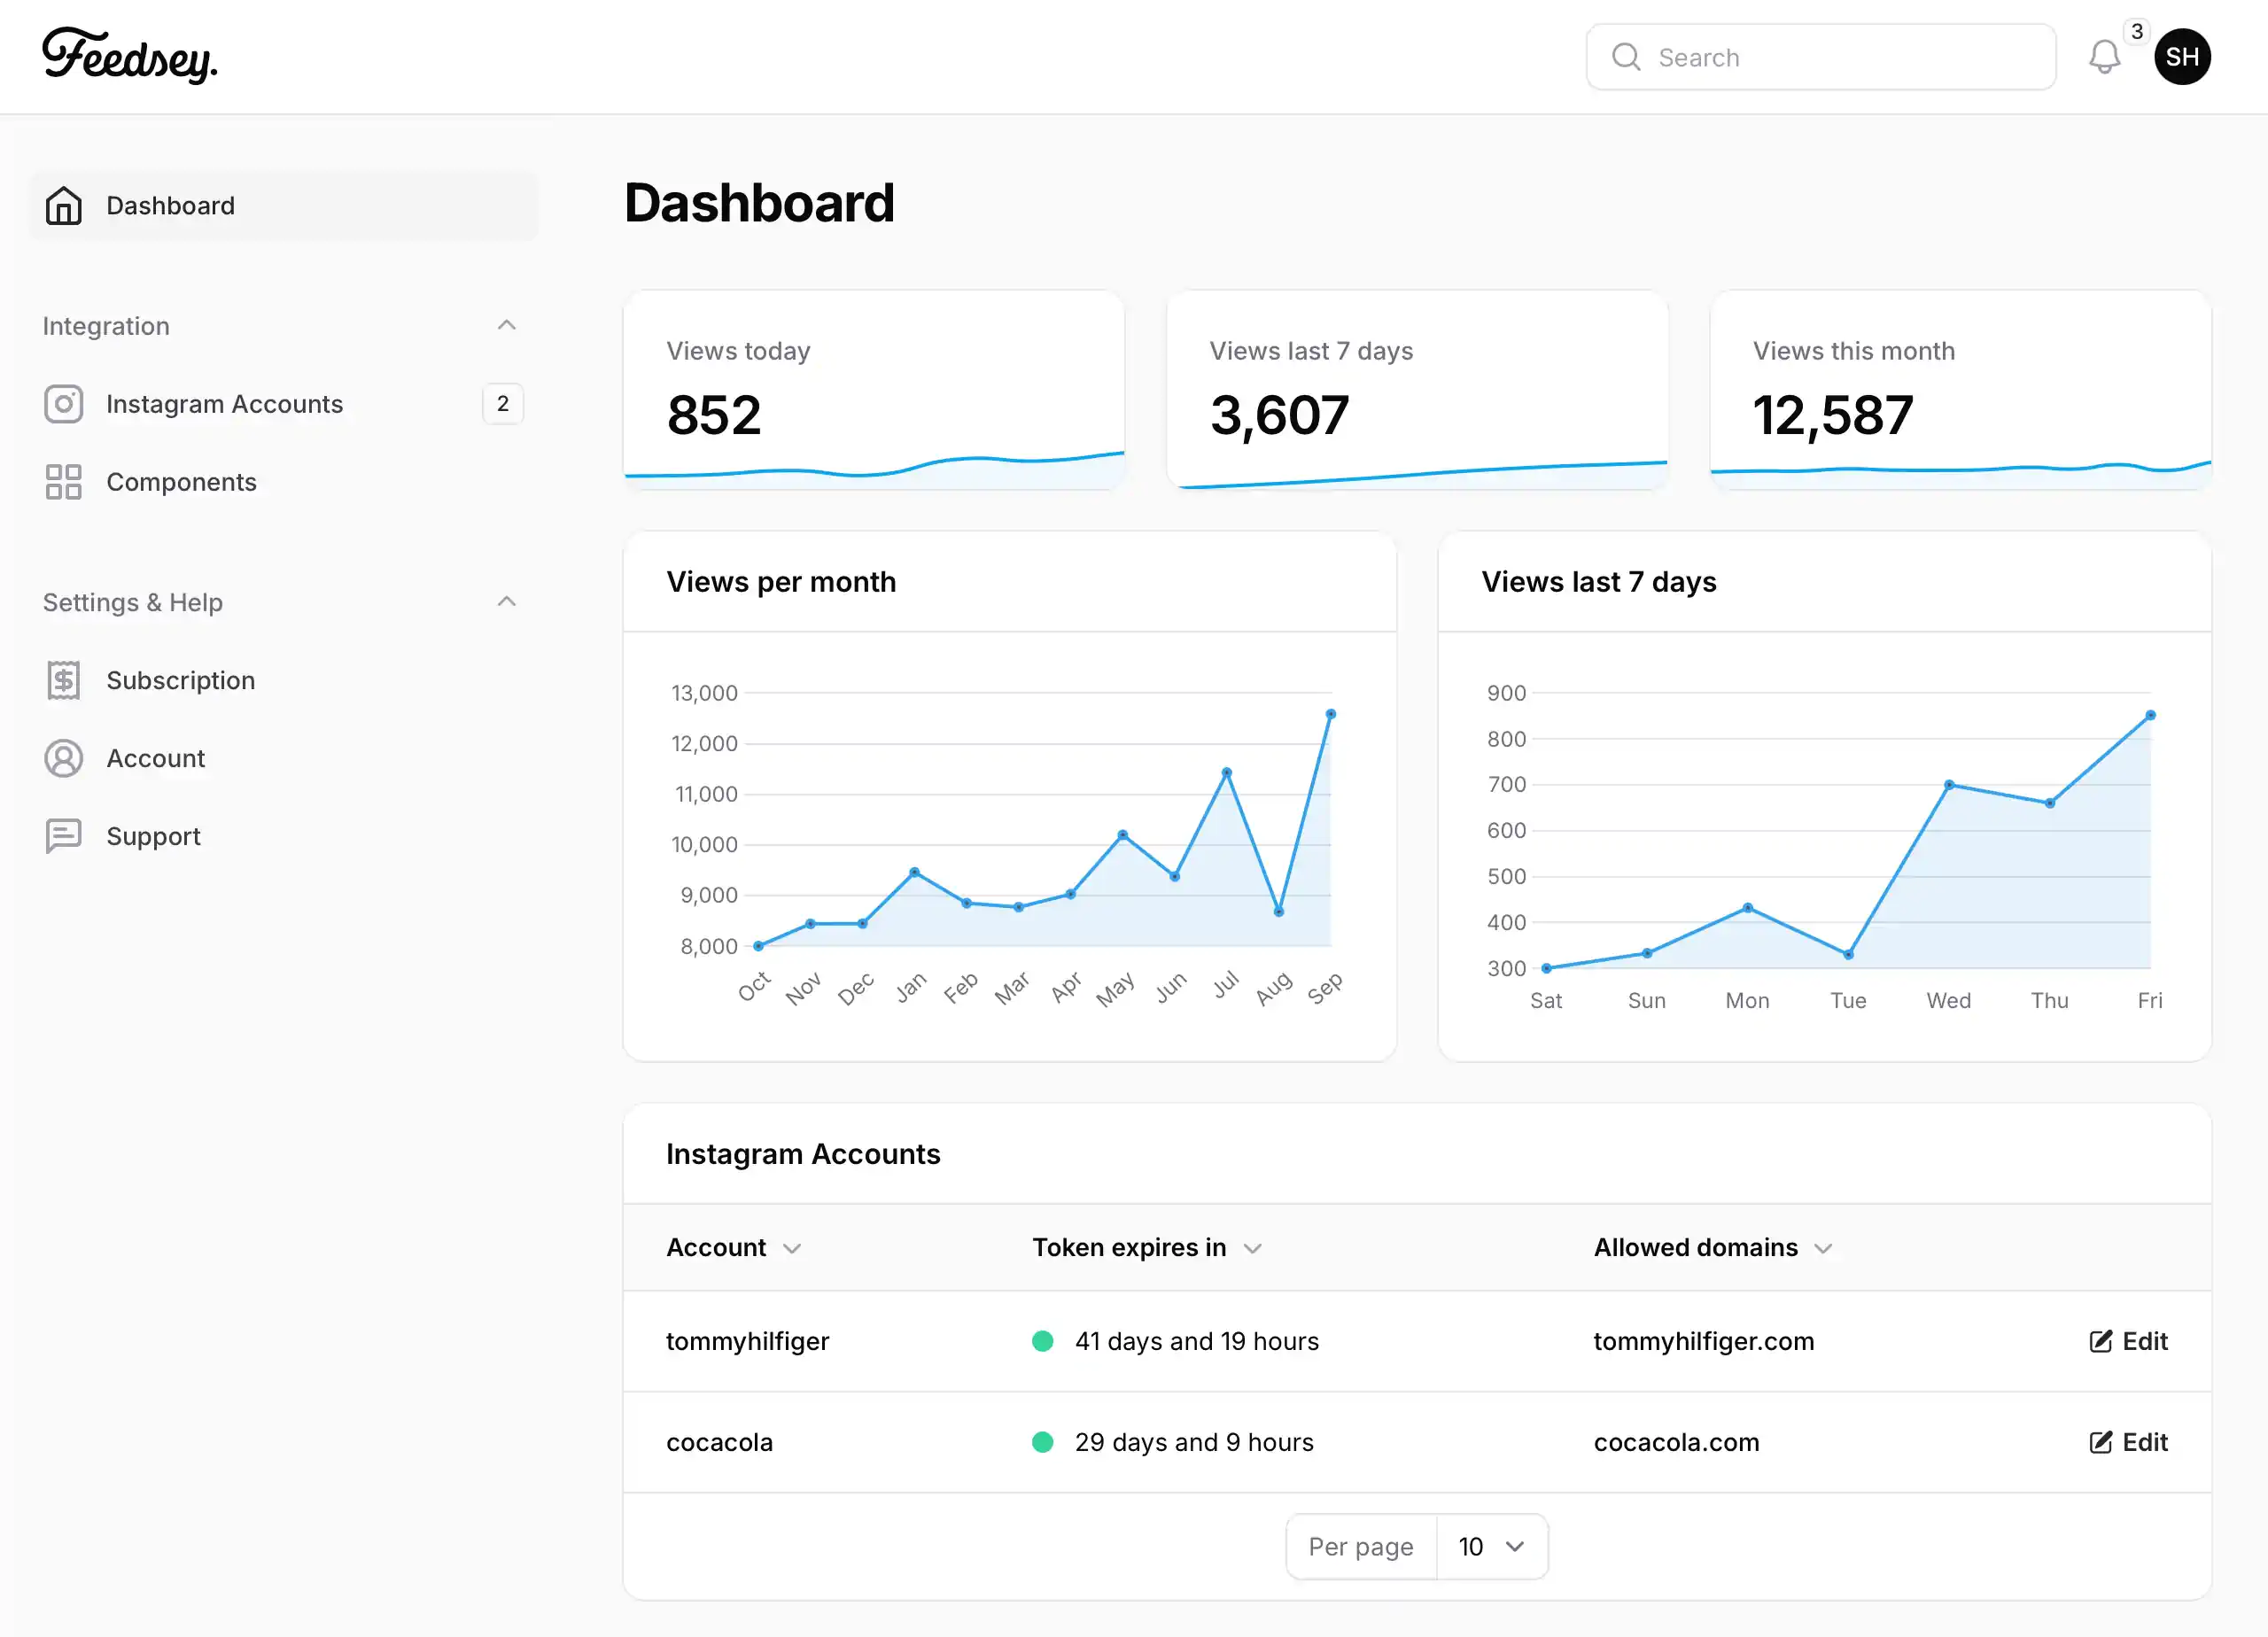This screenshot has height=1637, width=2268.
Task: Open Account settings in sidebar
Action: click(x=284, y=758)
